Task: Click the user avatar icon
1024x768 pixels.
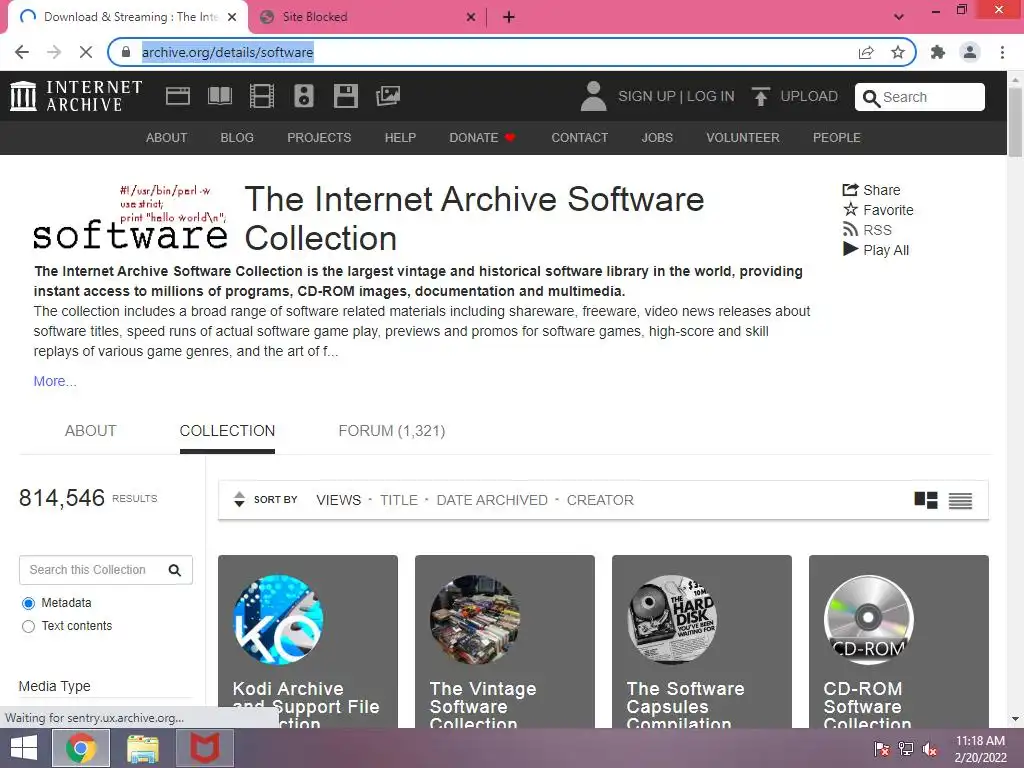Action: [x=594, y=96]
